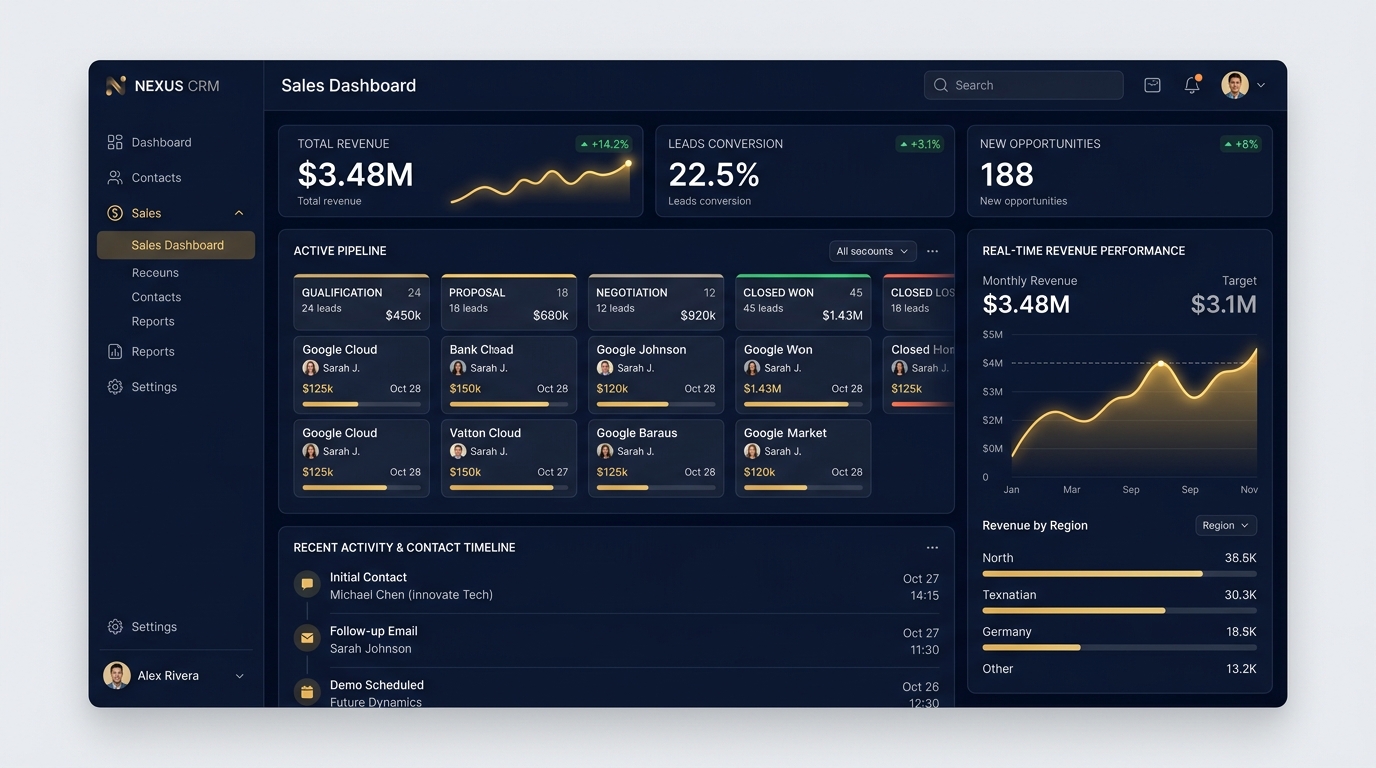Click the +3.1% leads conversion badge
The width and height of the screenshot is (1376, 768).
(x=920, y=144)
